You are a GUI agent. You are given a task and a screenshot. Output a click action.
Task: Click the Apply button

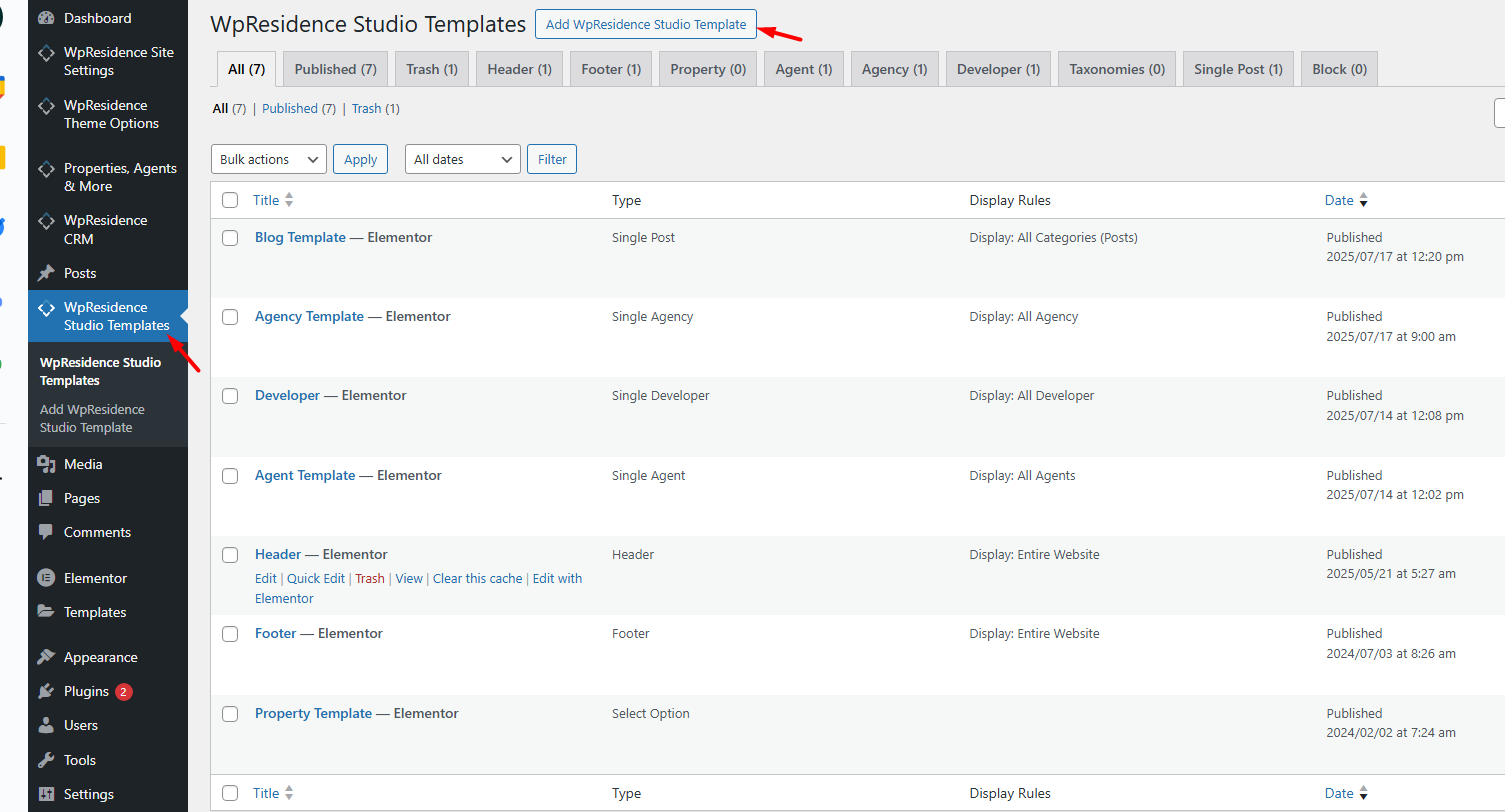(360, 159)
